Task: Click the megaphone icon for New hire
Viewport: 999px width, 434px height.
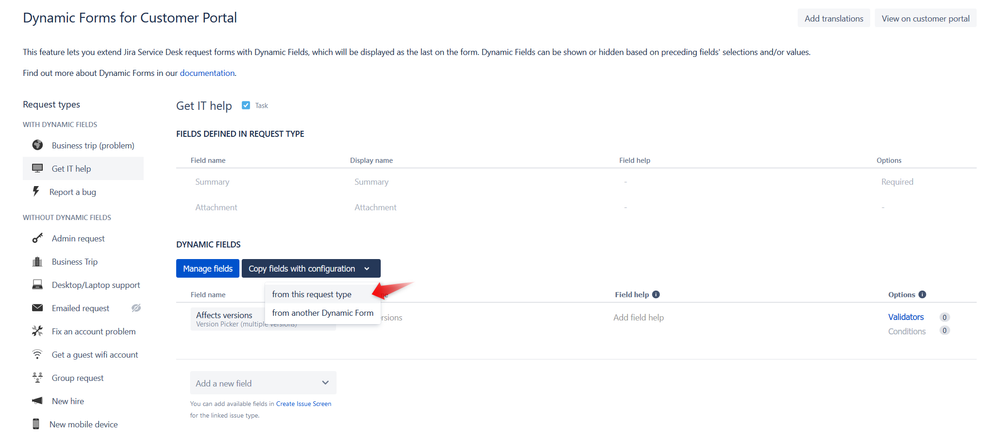Action: pos(37,401)
